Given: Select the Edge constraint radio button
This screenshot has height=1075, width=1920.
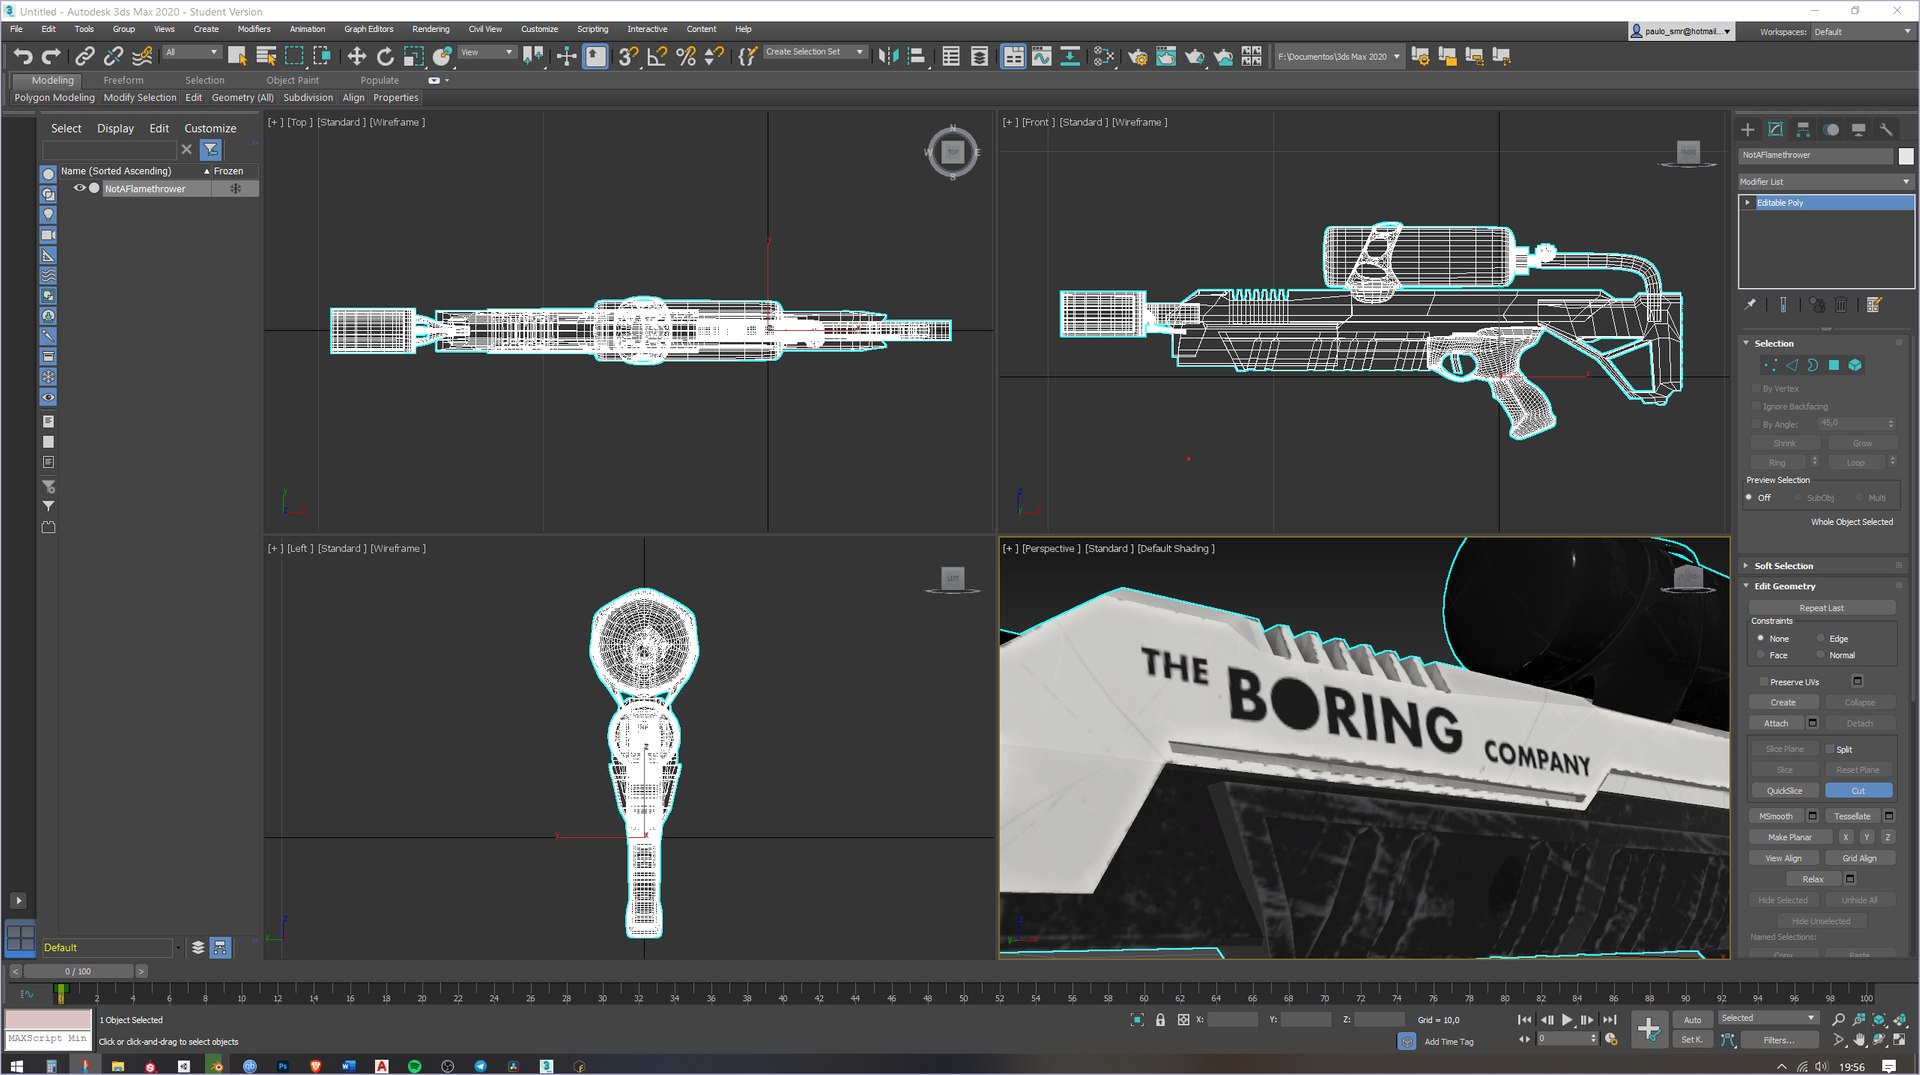Looking at the screenshot, I should point(1820,638).
